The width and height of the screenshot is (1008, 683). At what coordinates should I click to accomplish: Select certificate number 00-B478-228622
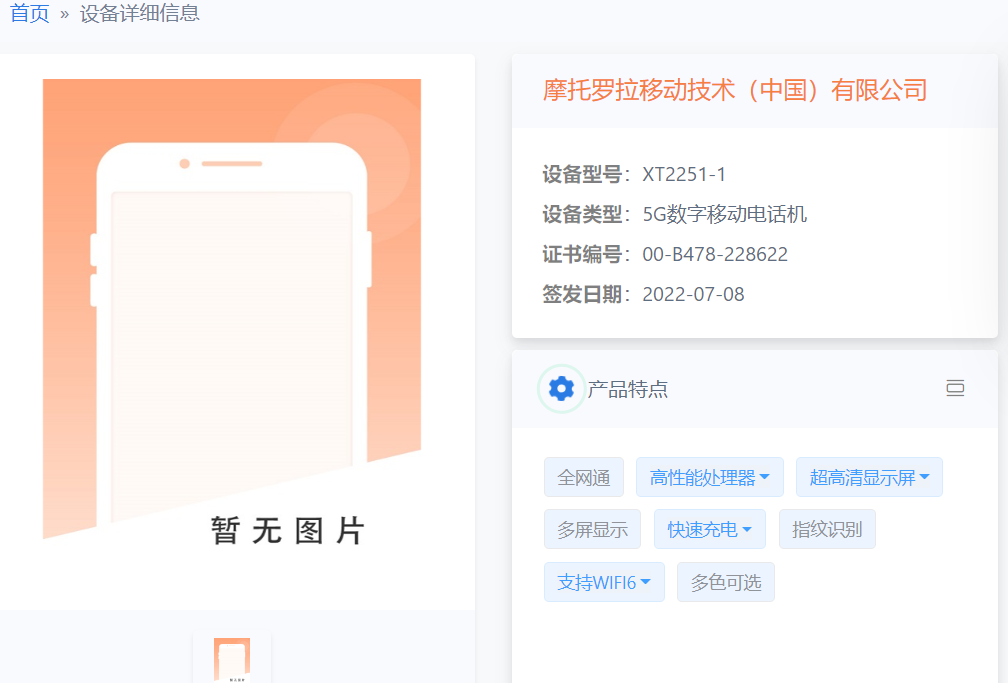715,254
